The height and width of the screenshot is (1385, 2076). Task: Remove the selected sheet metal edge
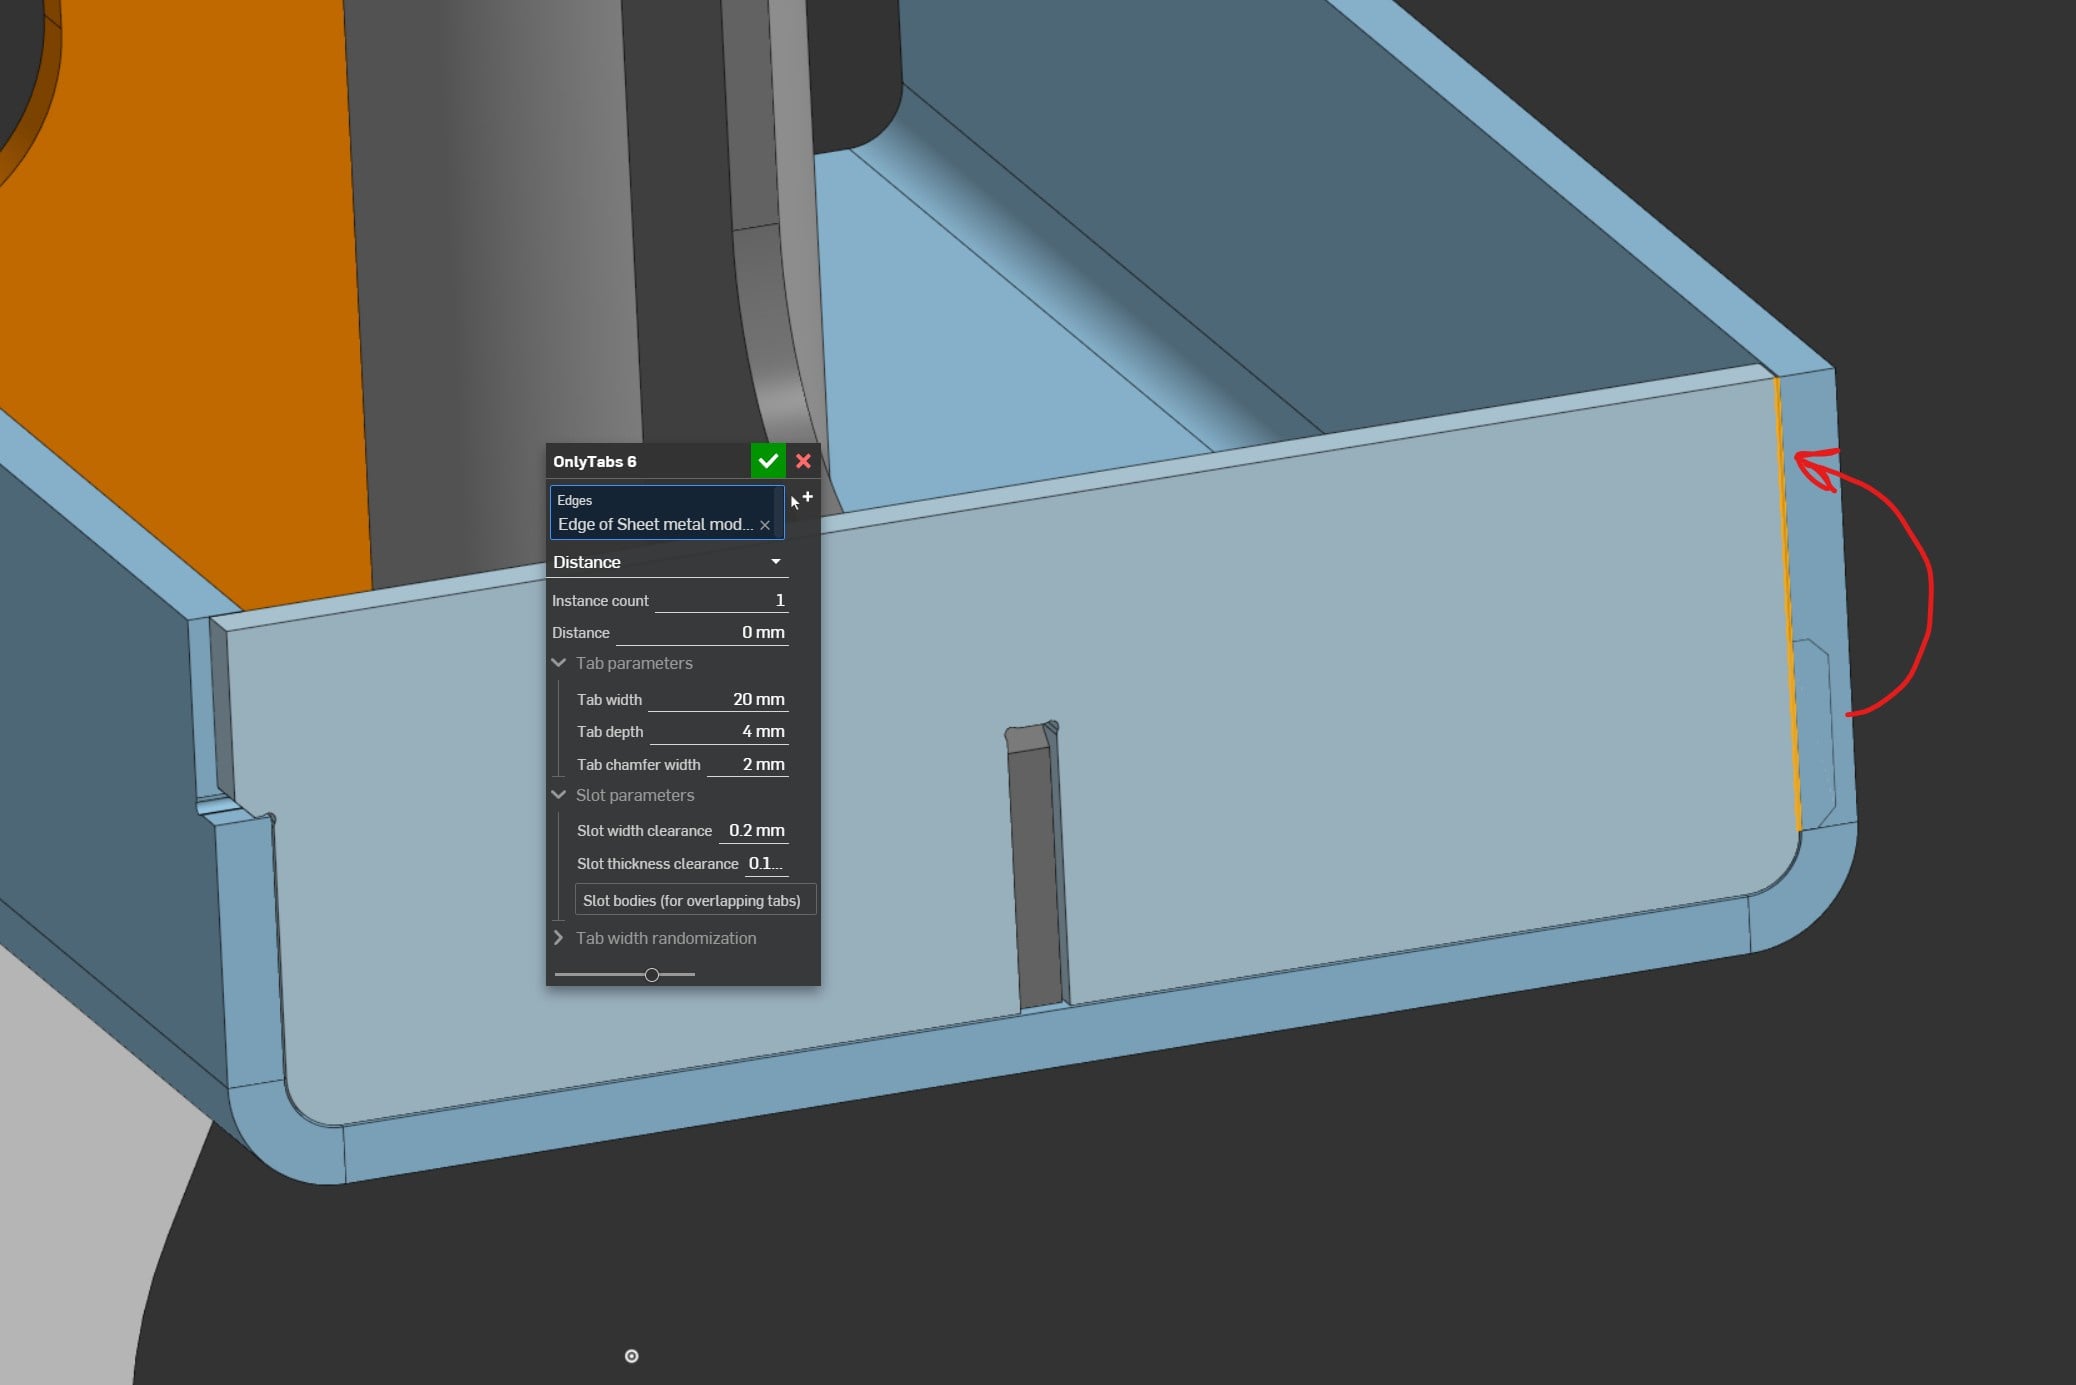pos(765,525)
